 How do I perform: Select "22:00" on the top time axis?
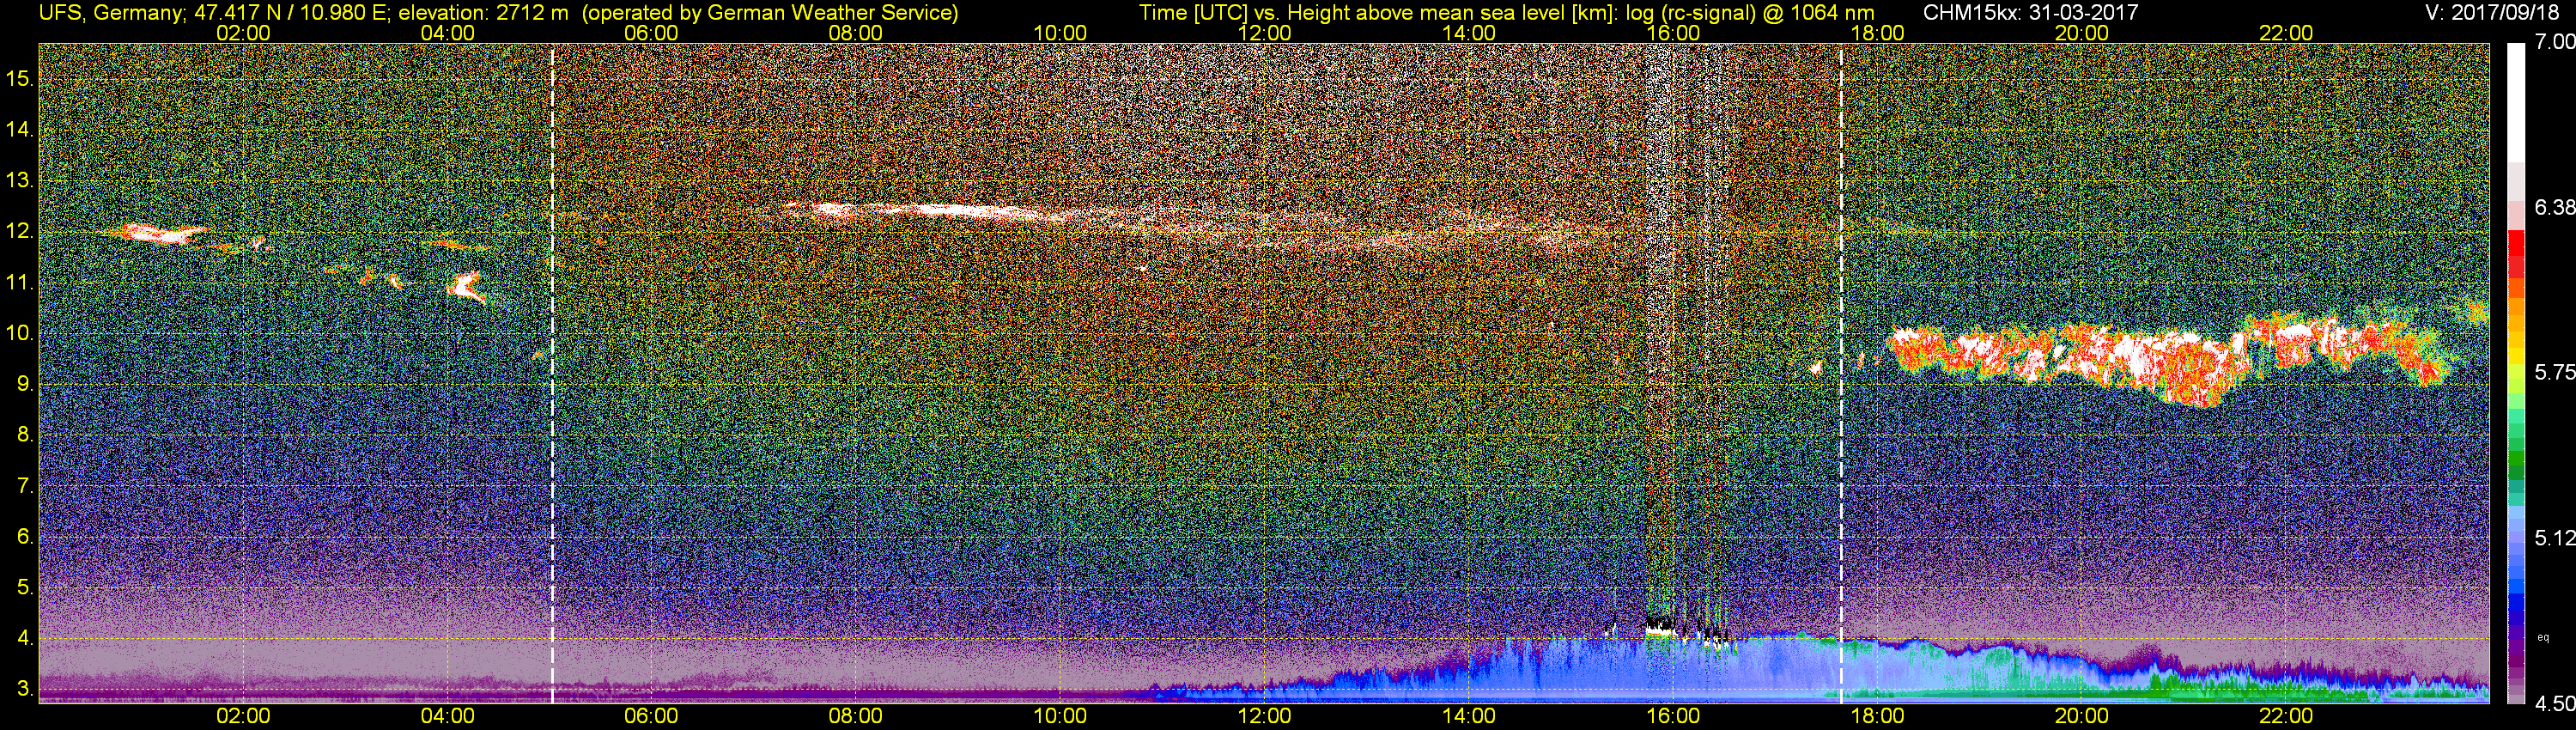[2286, 33]
